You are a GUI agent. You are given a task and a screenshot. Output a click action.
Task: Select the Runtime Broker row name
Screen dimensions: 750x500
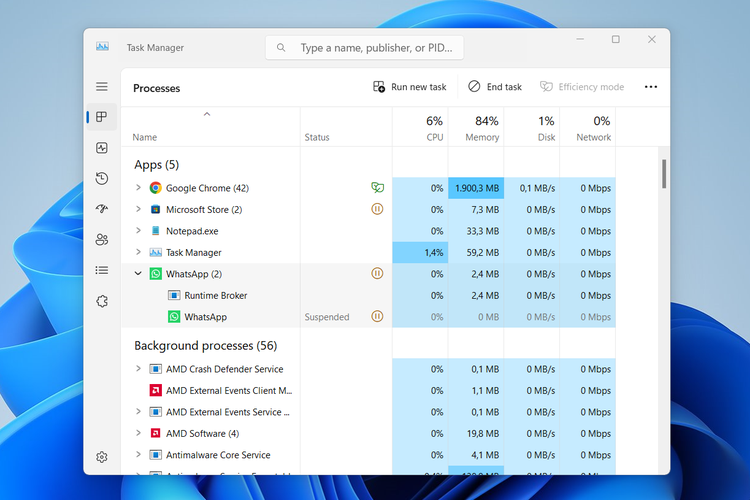coord(216,296)
